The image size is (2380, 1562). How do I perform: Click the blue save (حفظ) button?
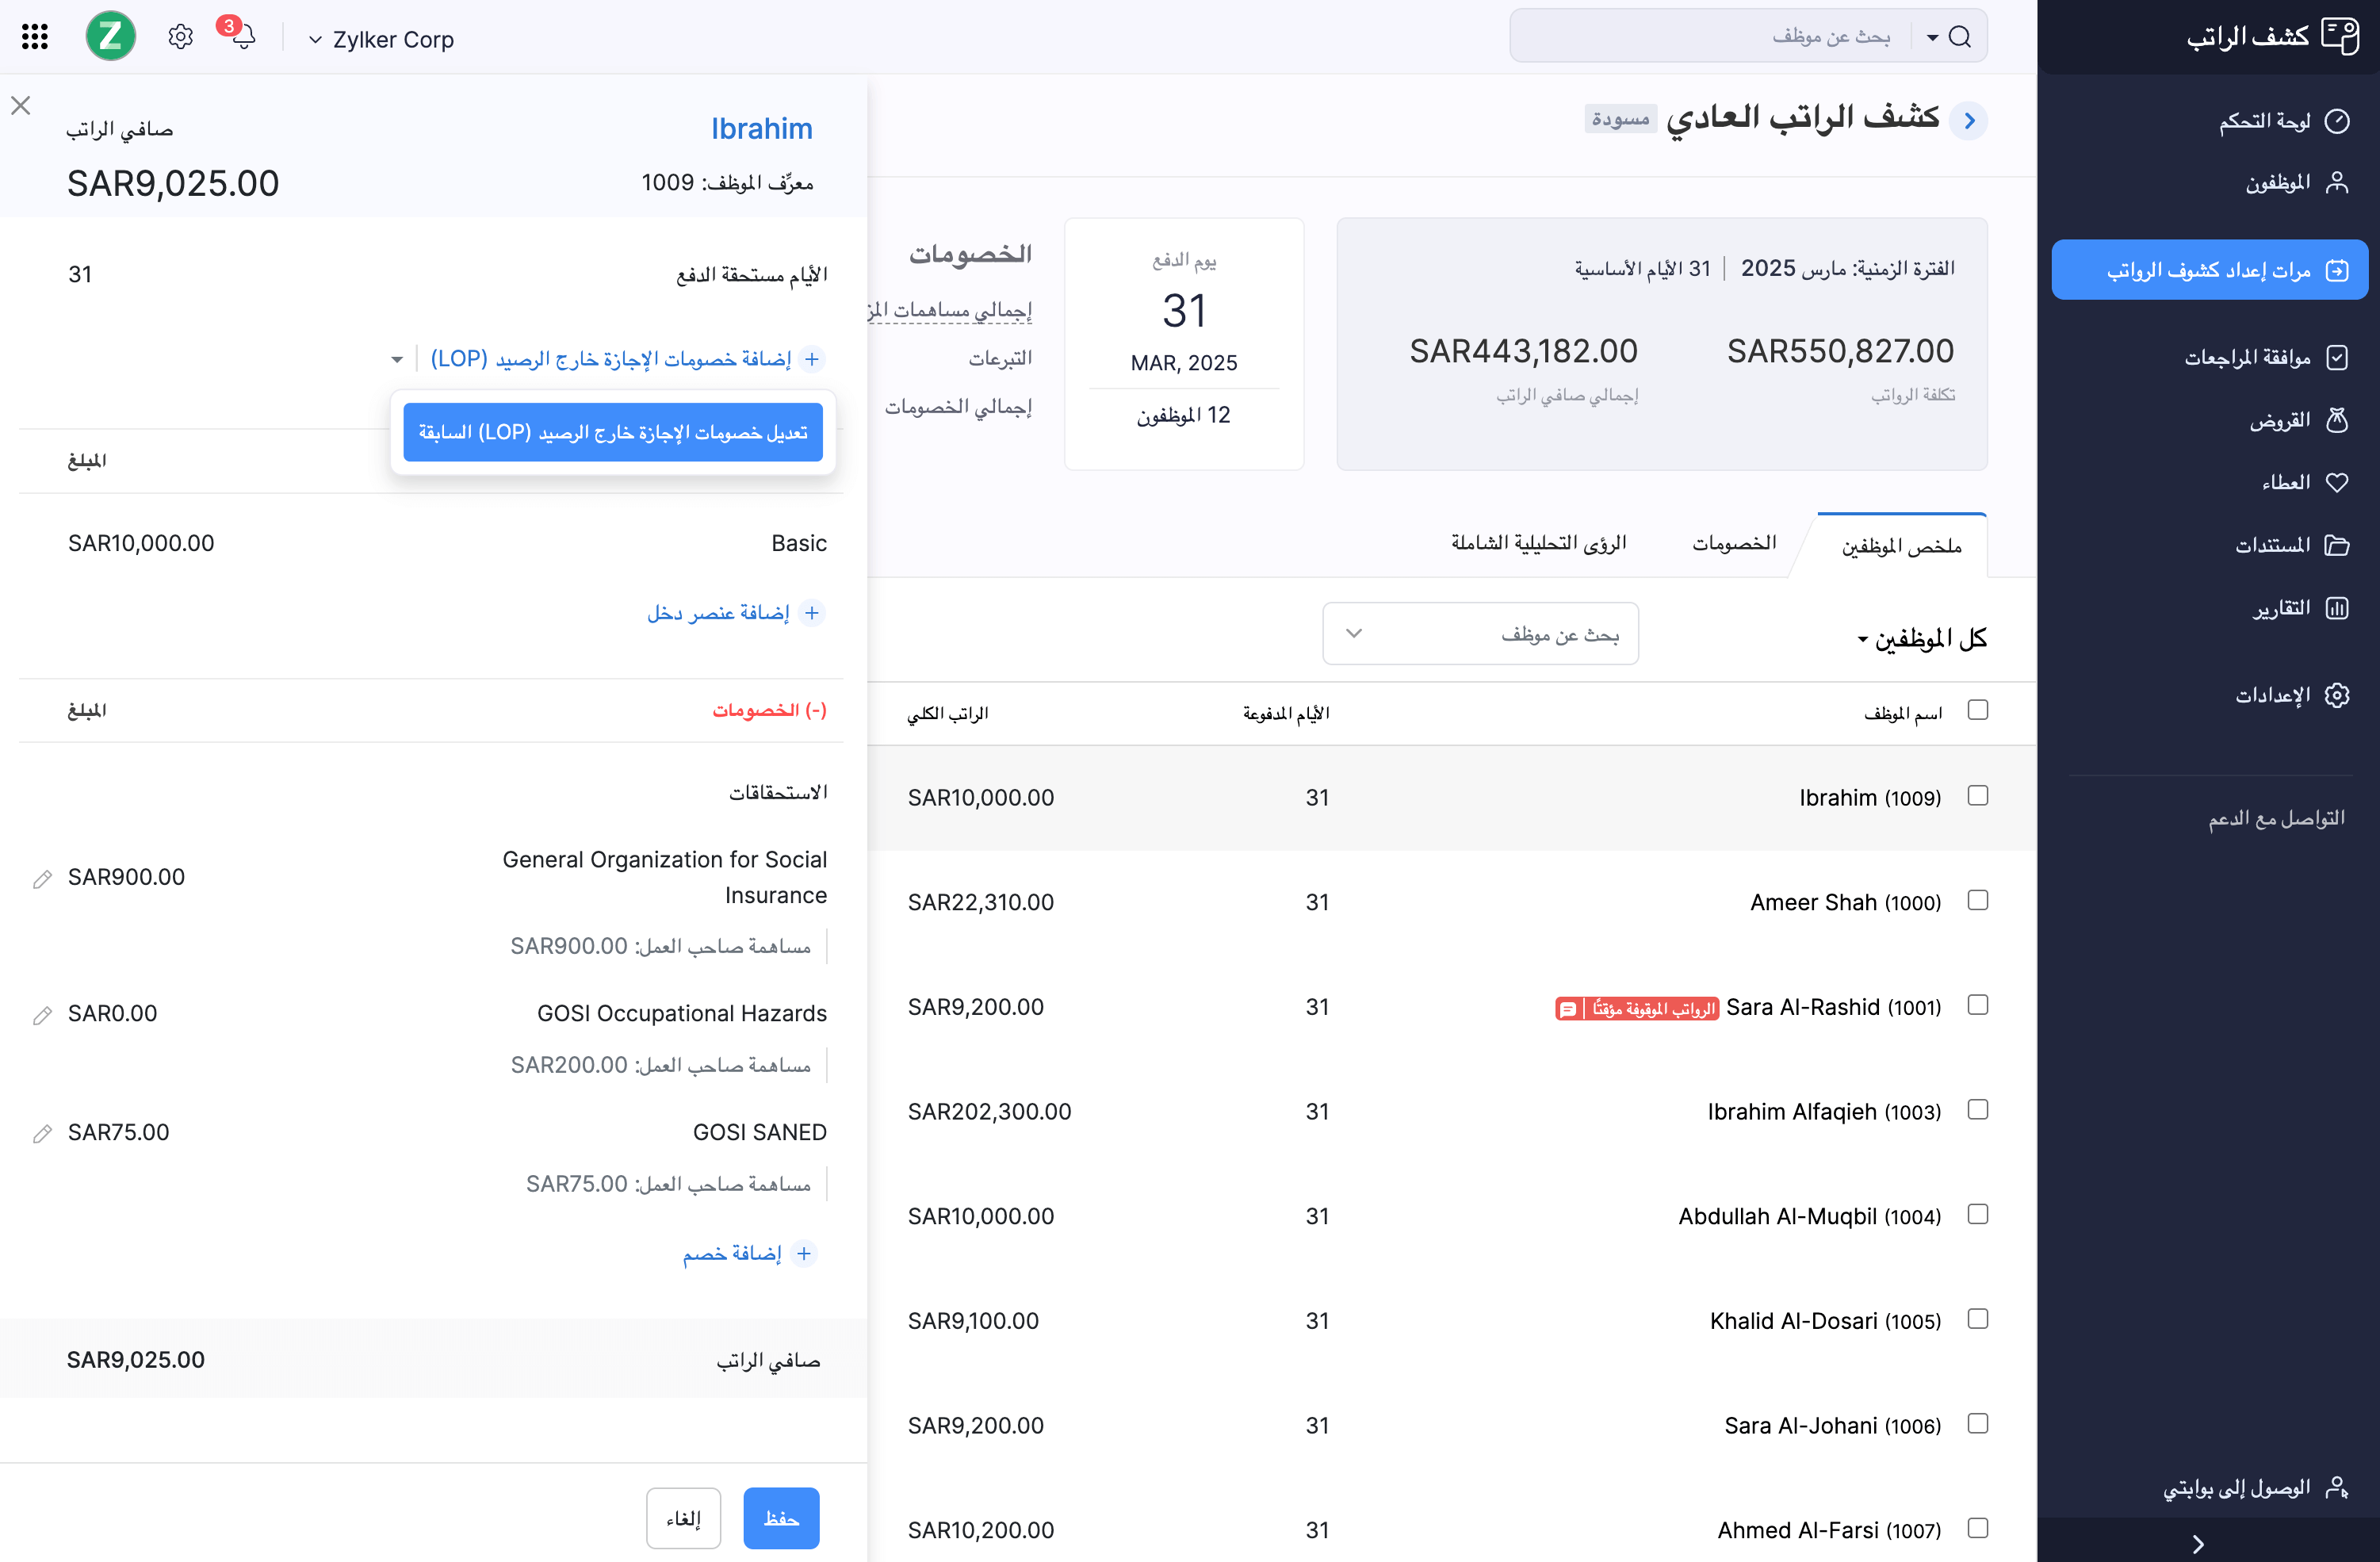780,1517
